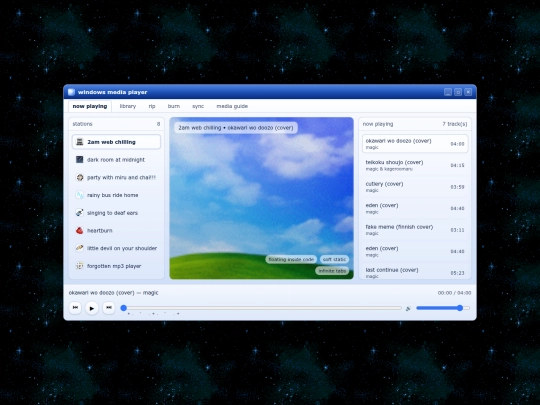Start playback with the play button

pos(92,308)
